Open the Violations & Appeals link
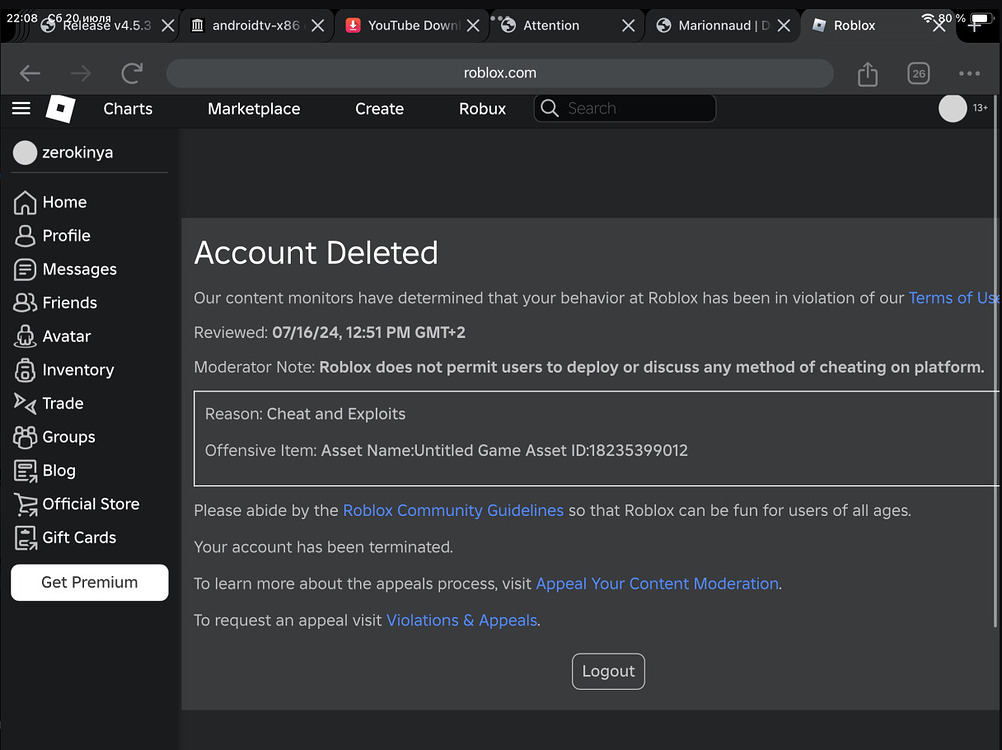Screen dimensions: 1002x750 tap(461, 620)
